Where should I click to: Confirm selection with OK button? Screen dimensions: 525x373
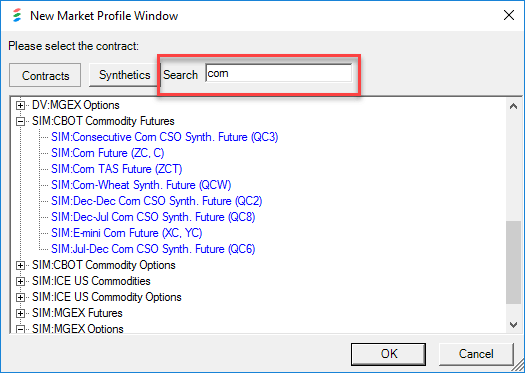point(388,354)
